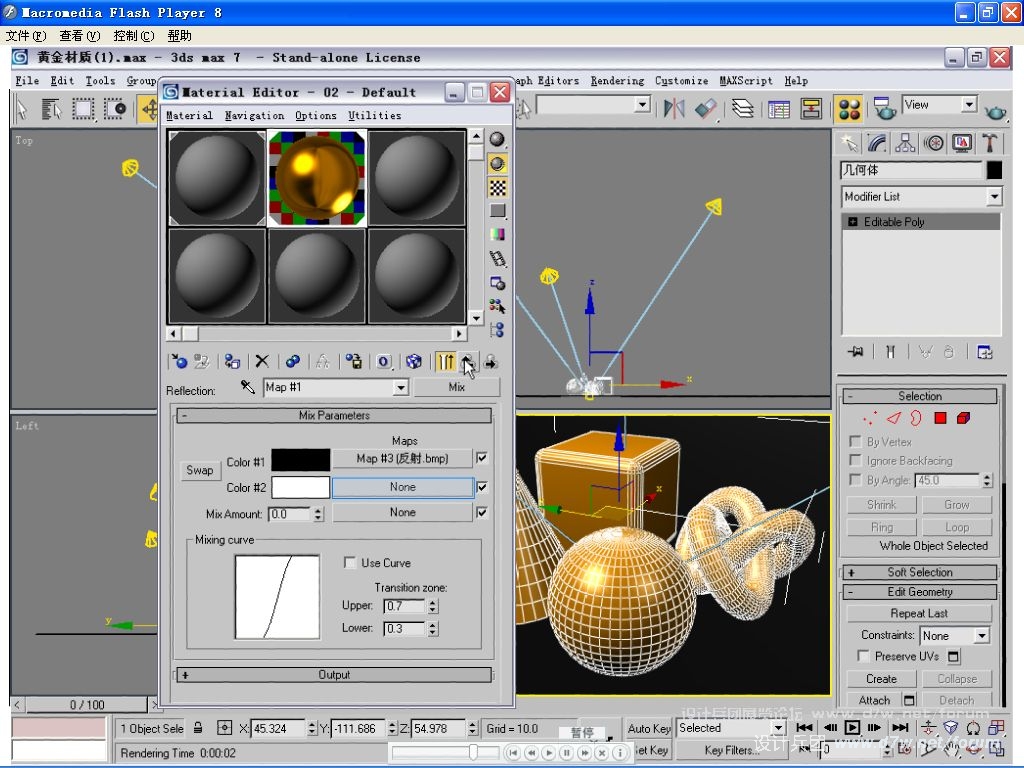Expand the Output rollout
Screen dimensions: 1024x768
click(x=334, y=675)
